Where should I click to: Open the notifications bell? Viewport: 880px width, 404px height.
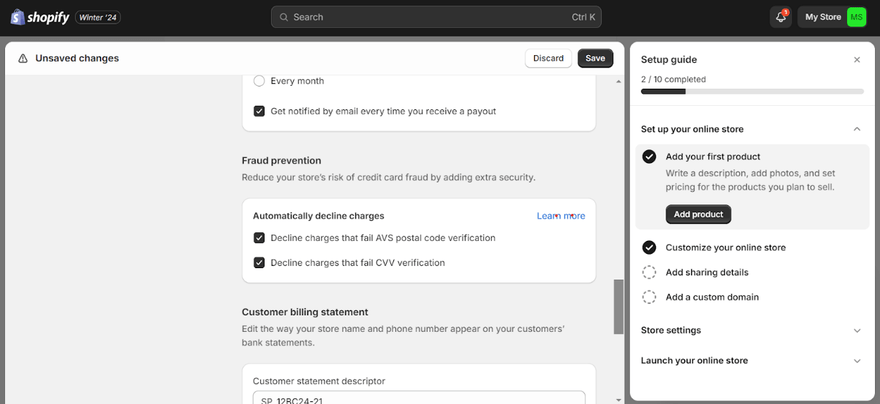point(781,17)
